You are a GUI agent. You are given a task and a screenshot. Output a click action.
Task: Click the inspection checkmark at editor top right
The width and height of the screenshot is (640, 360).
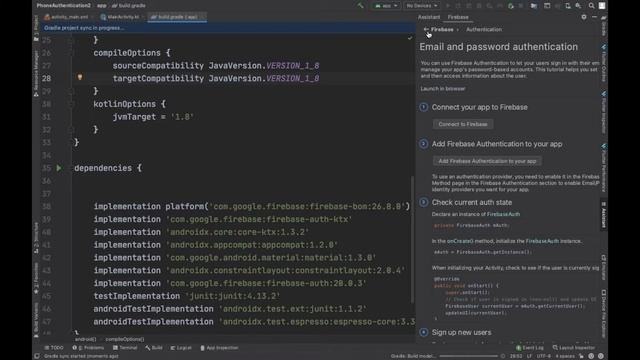click(x=409, y=38)
